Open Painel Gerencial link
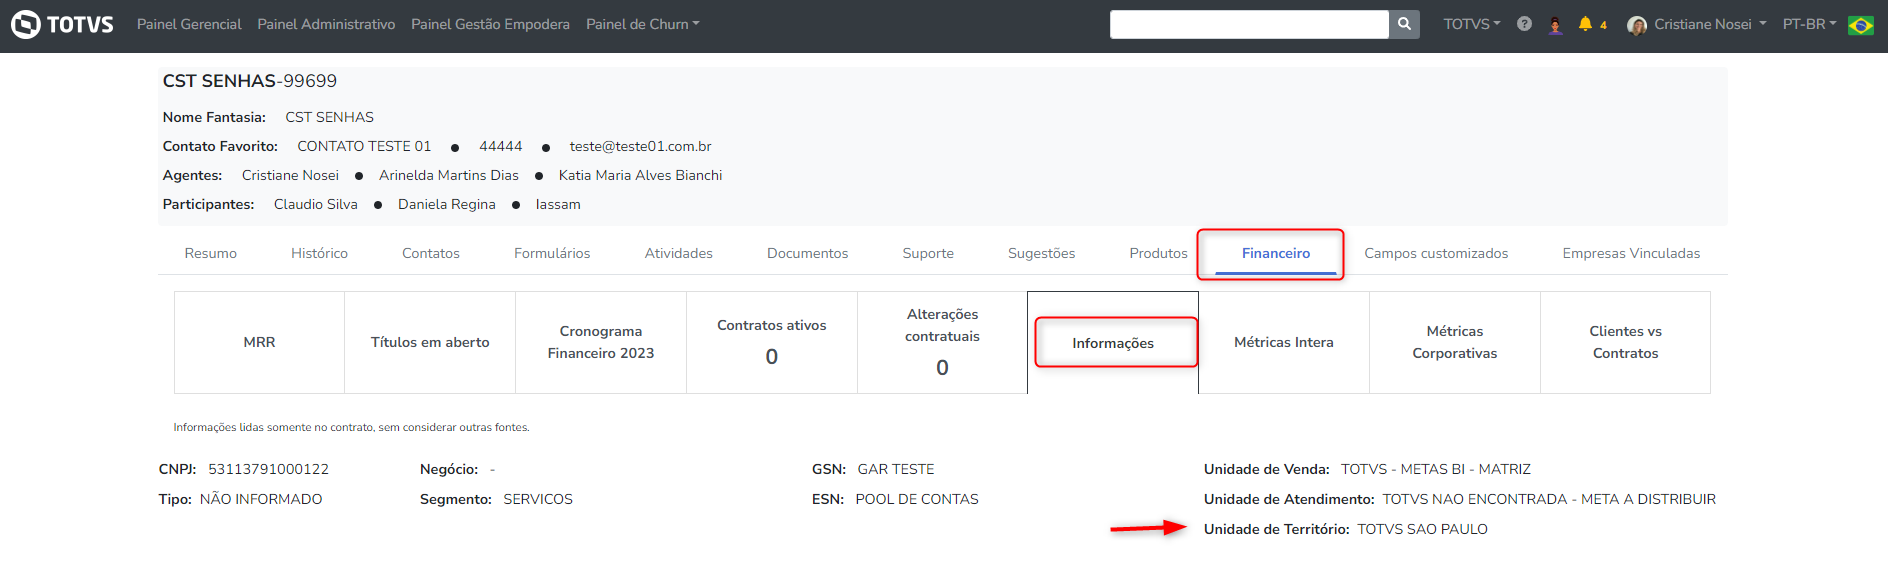The width and height of the screenshot is (1888, 562). (x=189, y=24)
